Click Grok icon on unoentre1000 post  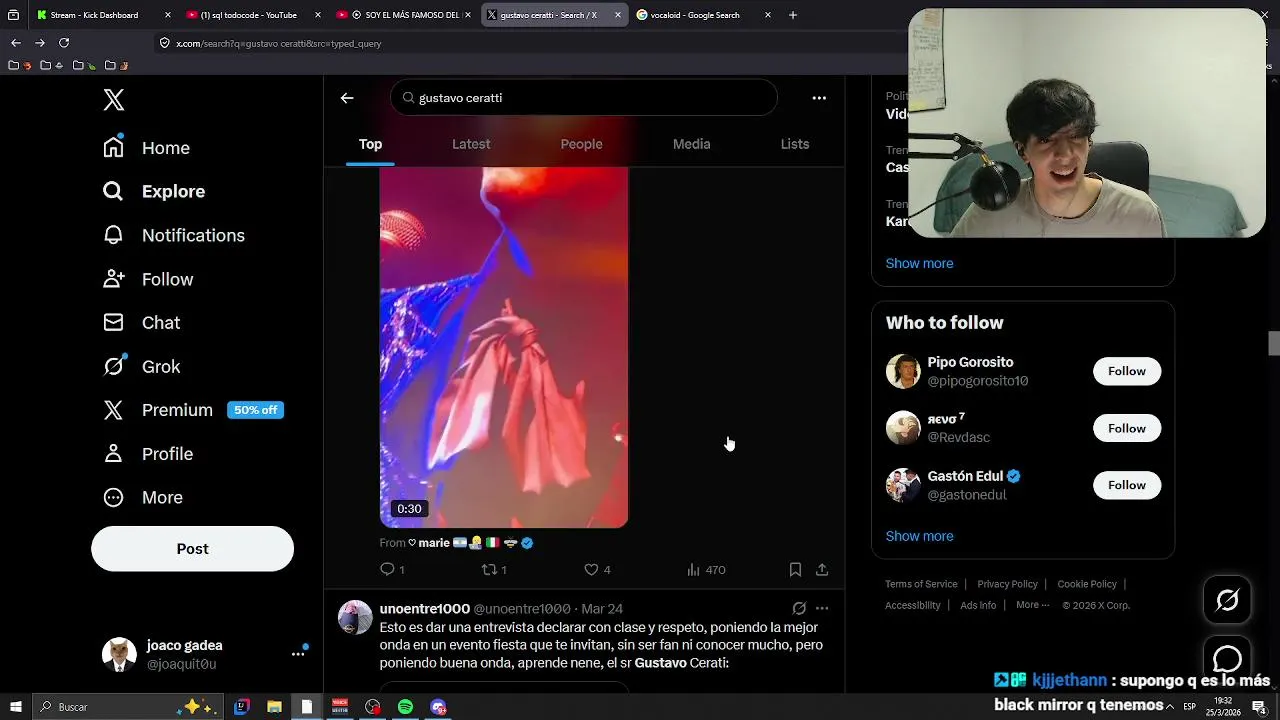799,608
